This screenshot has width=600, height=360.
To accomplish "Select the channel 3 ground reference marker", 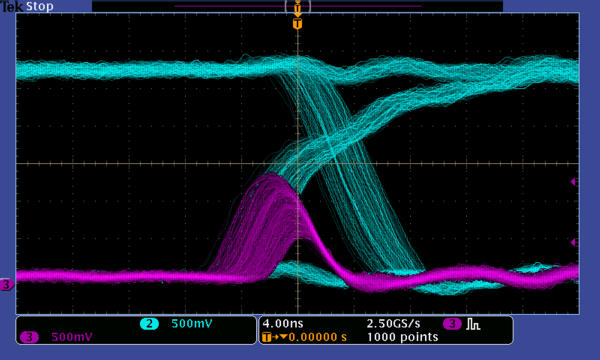I will [x=6, y=284].
